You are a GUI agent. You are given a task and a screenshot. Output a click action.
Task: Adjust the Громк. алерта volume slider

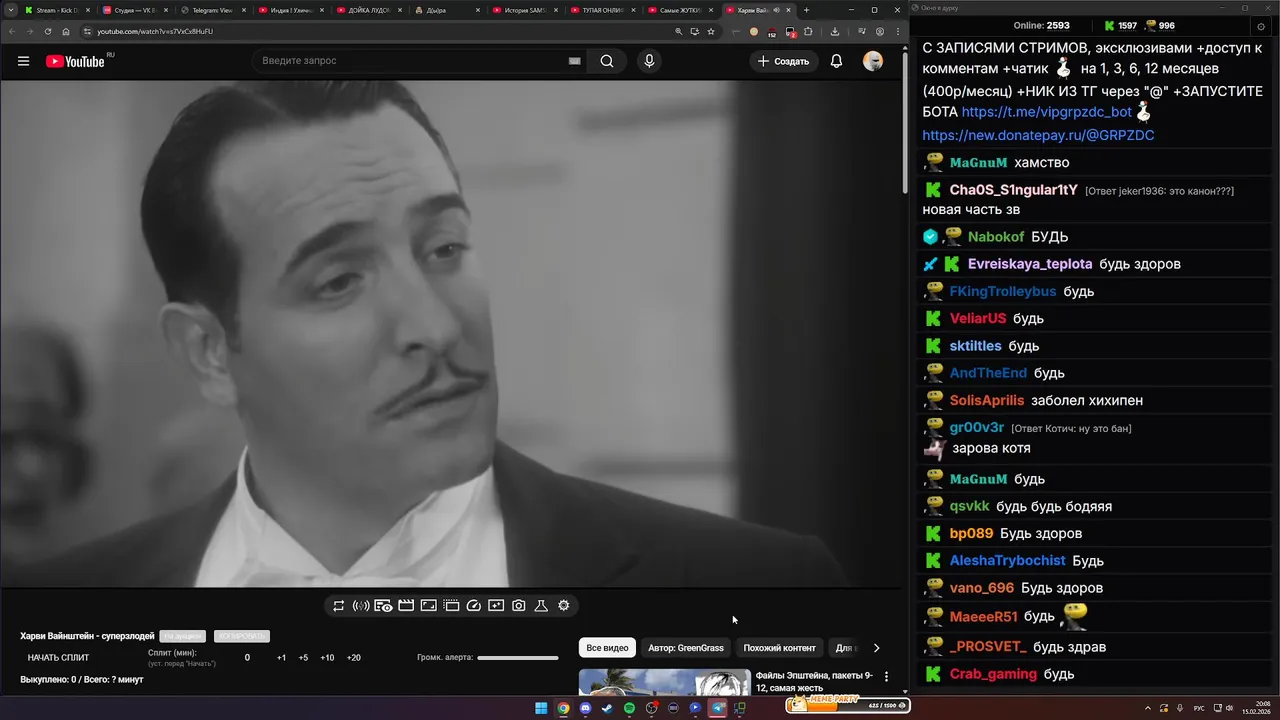[518, 658]
